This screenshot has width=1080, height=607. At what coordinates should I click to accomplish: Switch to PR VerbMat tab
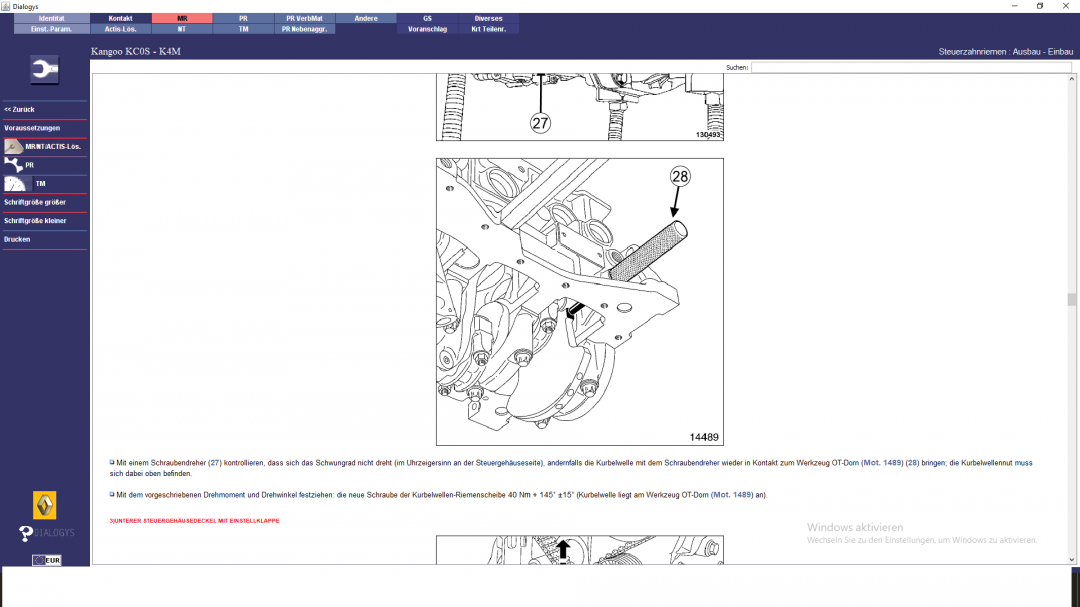point(304,19)
